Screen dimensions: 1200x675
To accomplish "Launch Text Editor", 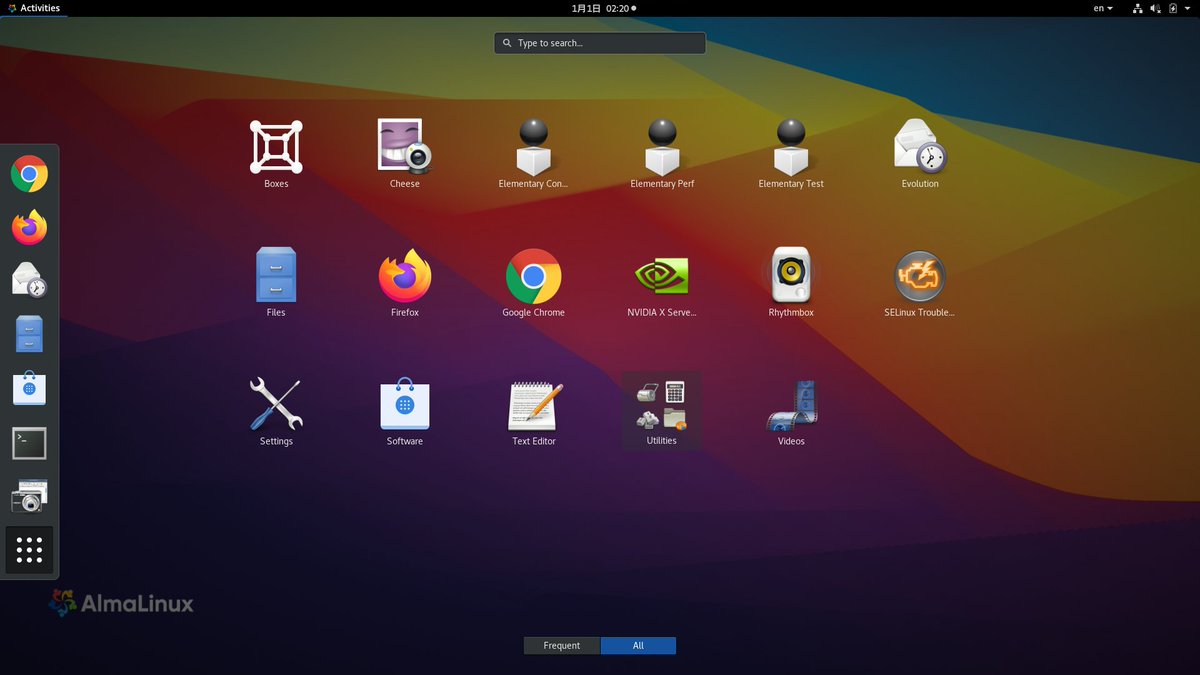I will 533,412.
